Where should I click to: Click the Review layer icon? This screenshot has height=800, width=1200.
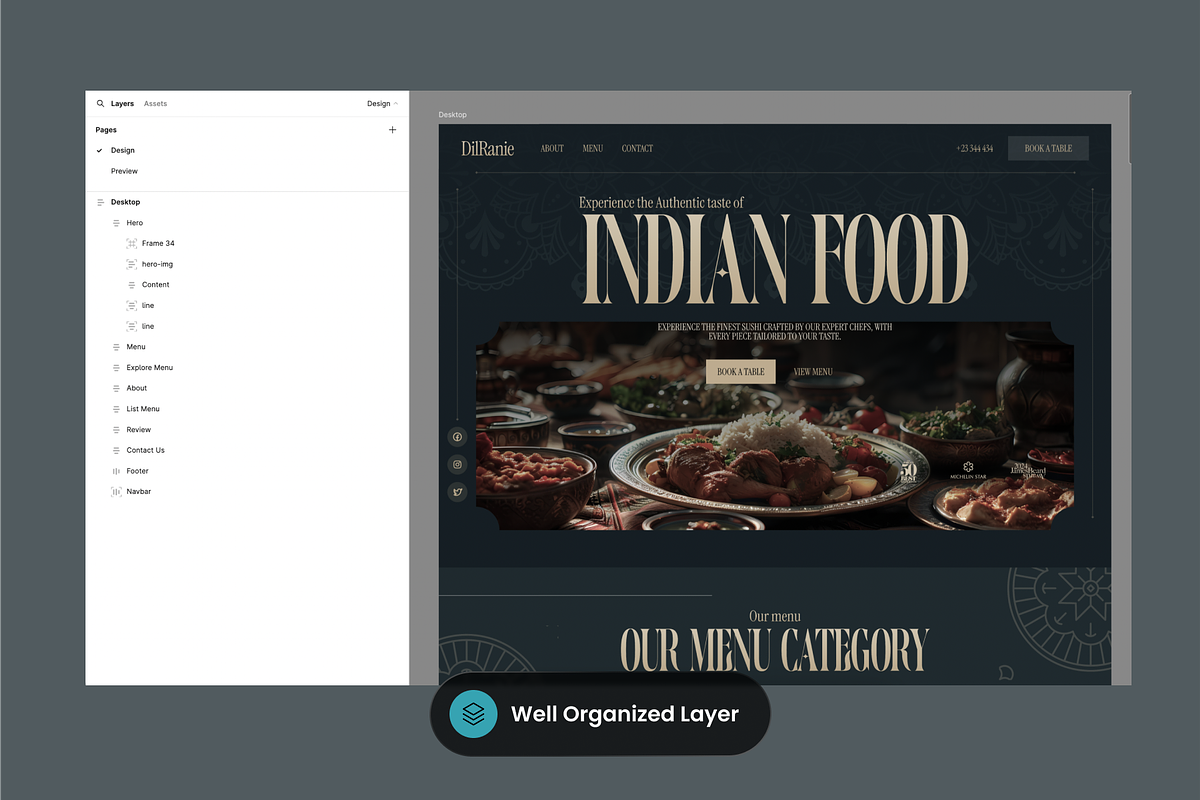coord(116,430)
